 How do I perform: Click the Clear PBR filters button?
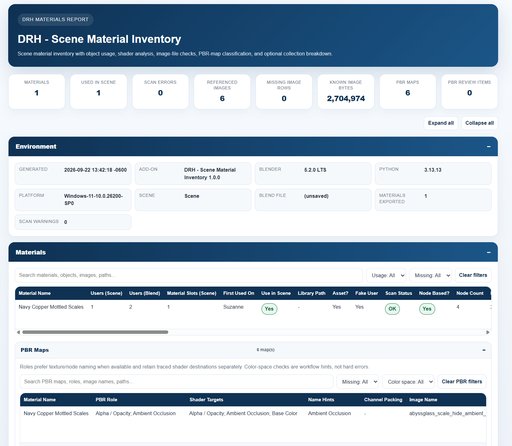462,382
